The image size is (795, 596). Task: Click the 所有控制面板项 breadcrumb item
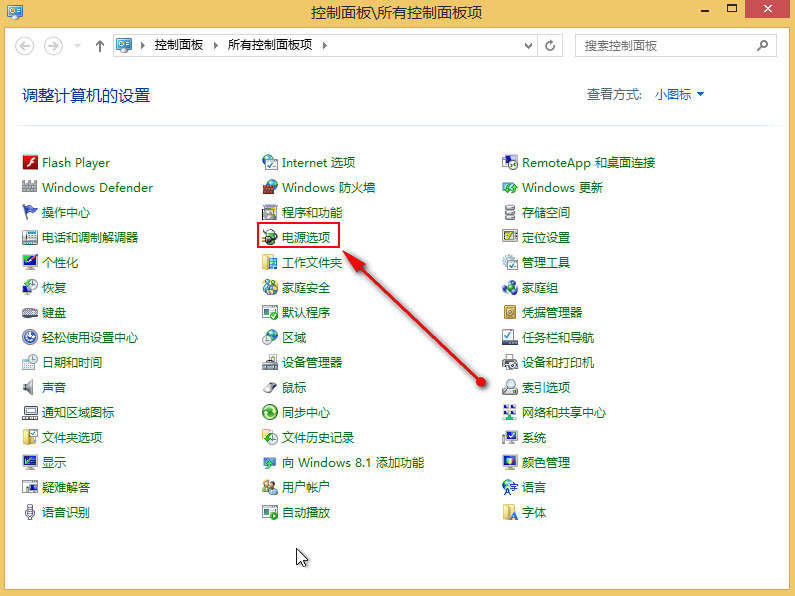(270, 45)
